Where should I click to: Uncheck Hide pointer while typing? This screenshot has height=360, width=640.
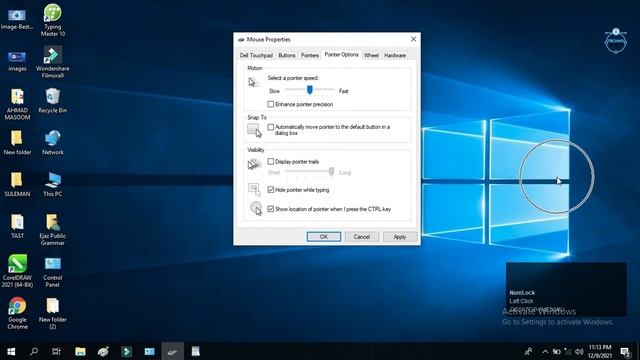click(x=271, y=190)
